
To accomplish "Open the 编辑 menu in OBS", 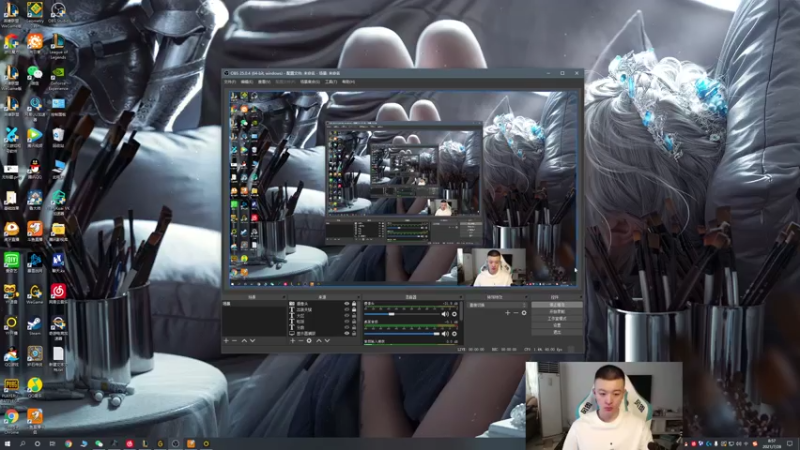I will point(247,82).
